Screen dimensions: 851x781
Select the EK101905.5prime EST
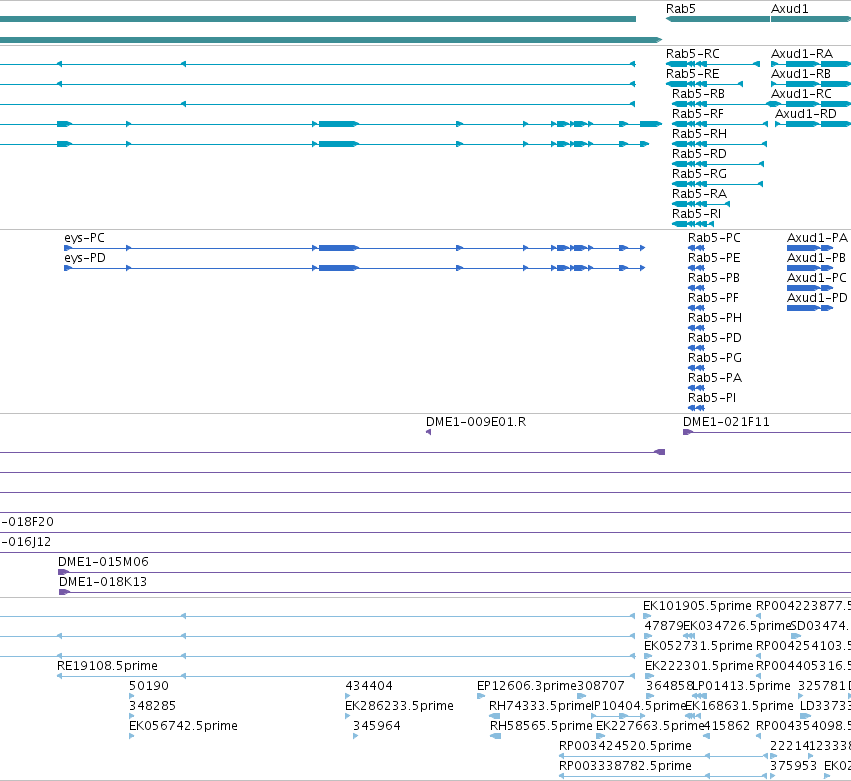(x=697, y=606)
